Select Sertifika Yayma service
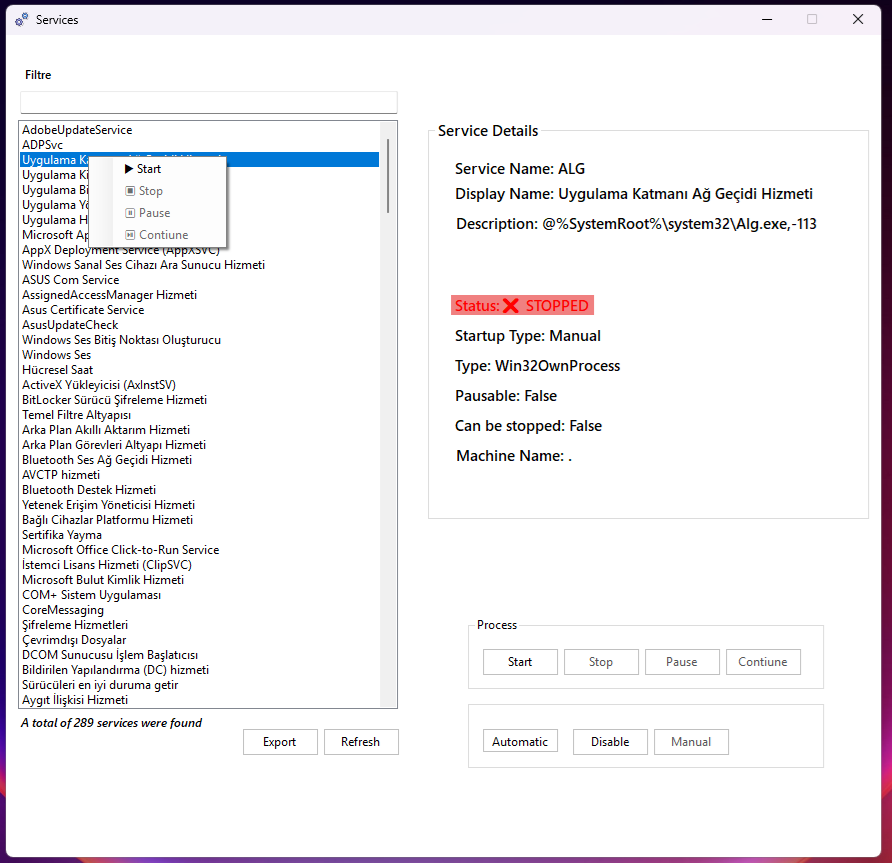The width and height of the screenshot is (892, 863). [x=200, y=535]
